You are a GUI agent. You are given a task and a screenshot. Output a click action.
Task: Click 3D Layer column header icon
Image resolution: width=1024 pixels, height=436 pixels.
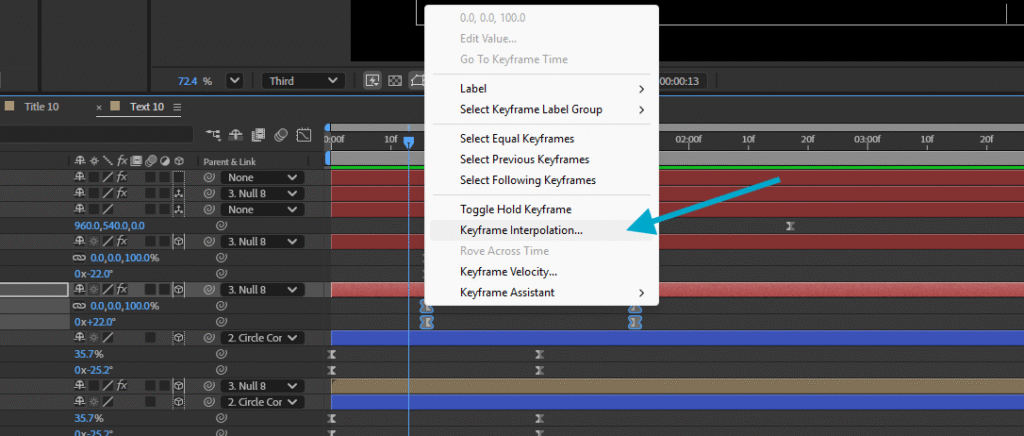pyautogui.click(x=179, y=161)
